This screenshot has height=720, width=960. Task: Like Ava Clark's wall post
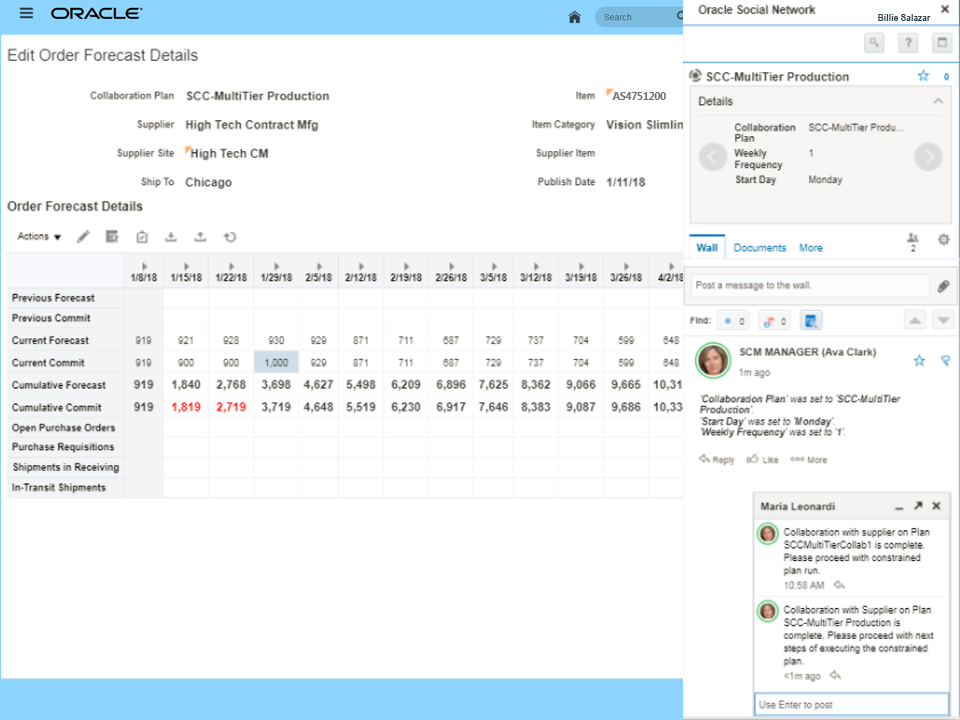tap(762, 459)
